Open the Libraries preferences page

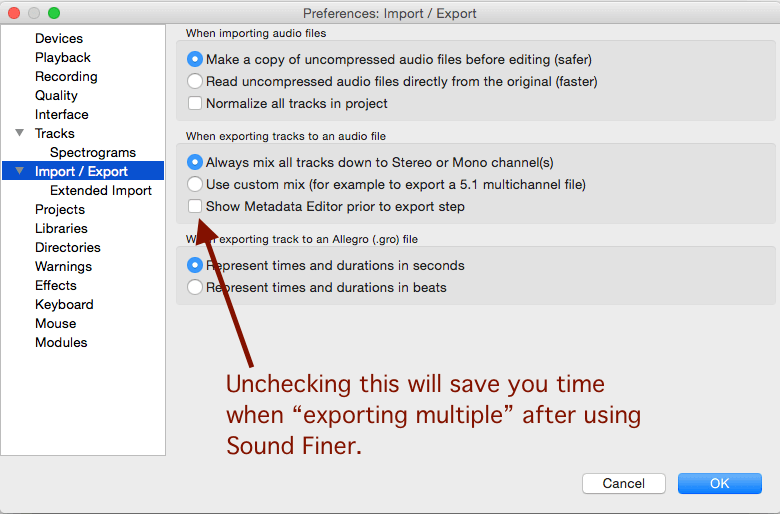click(61, 228)
